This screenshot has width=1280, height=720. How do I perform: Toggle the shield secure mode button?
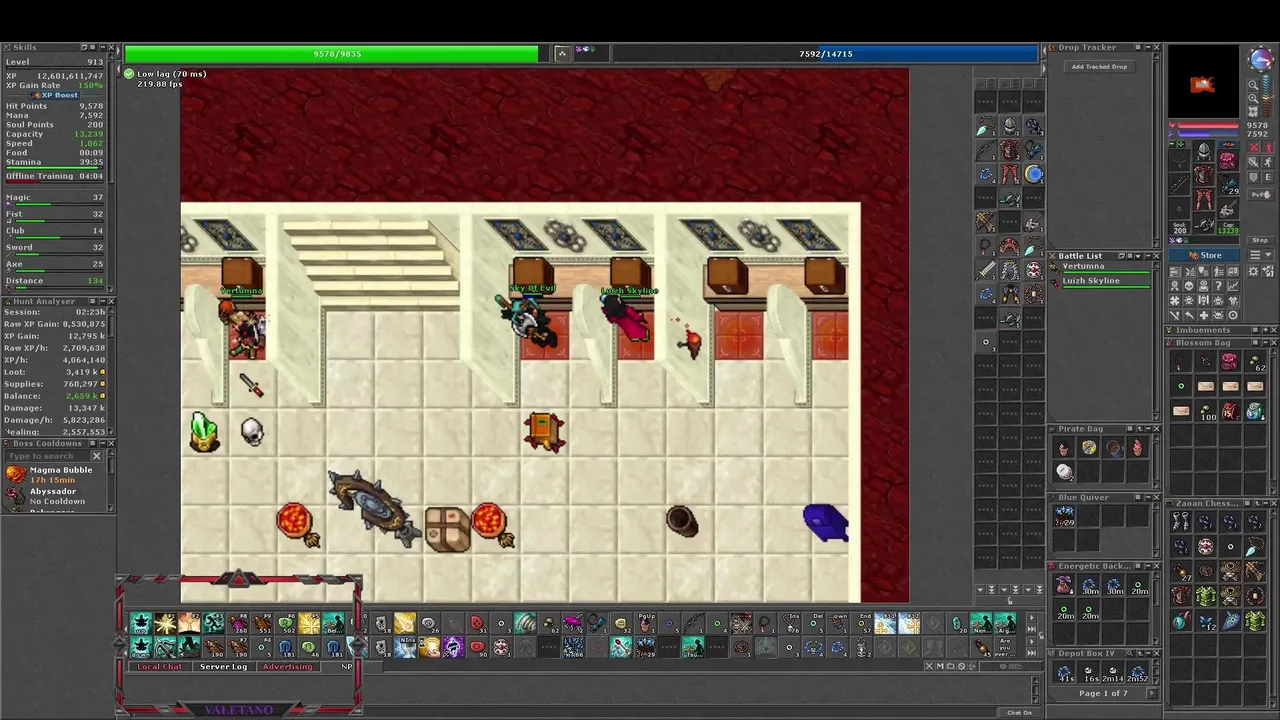(x=1253, y=177)
